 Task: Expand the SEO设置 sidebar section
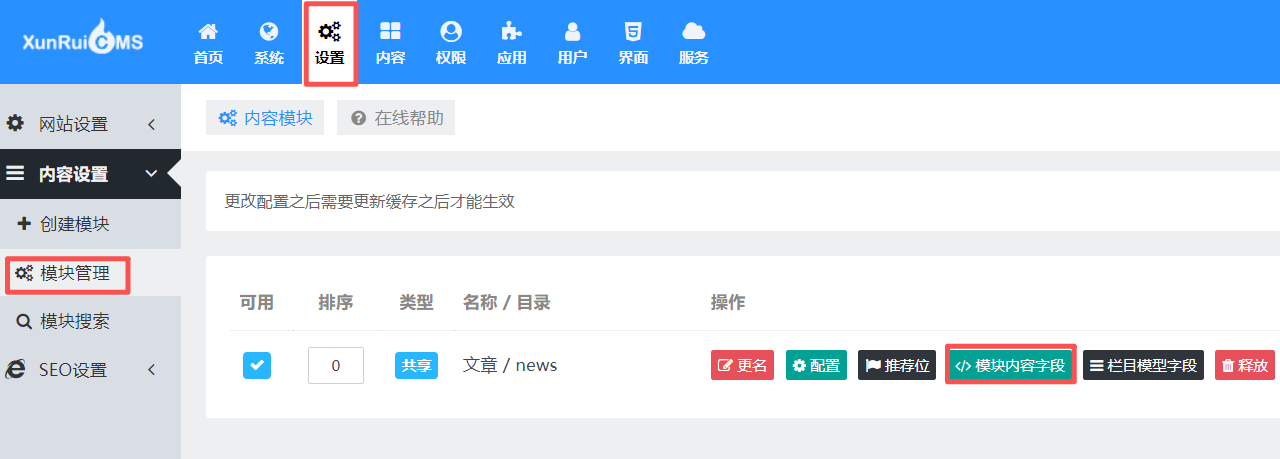(x=90, y=370)
